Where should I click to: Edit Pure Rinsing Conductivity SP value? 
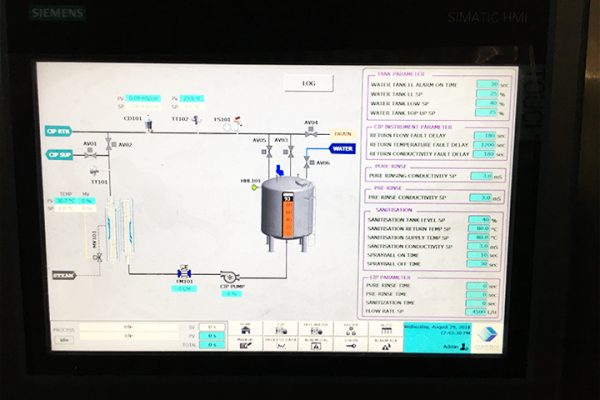[481, 176]
